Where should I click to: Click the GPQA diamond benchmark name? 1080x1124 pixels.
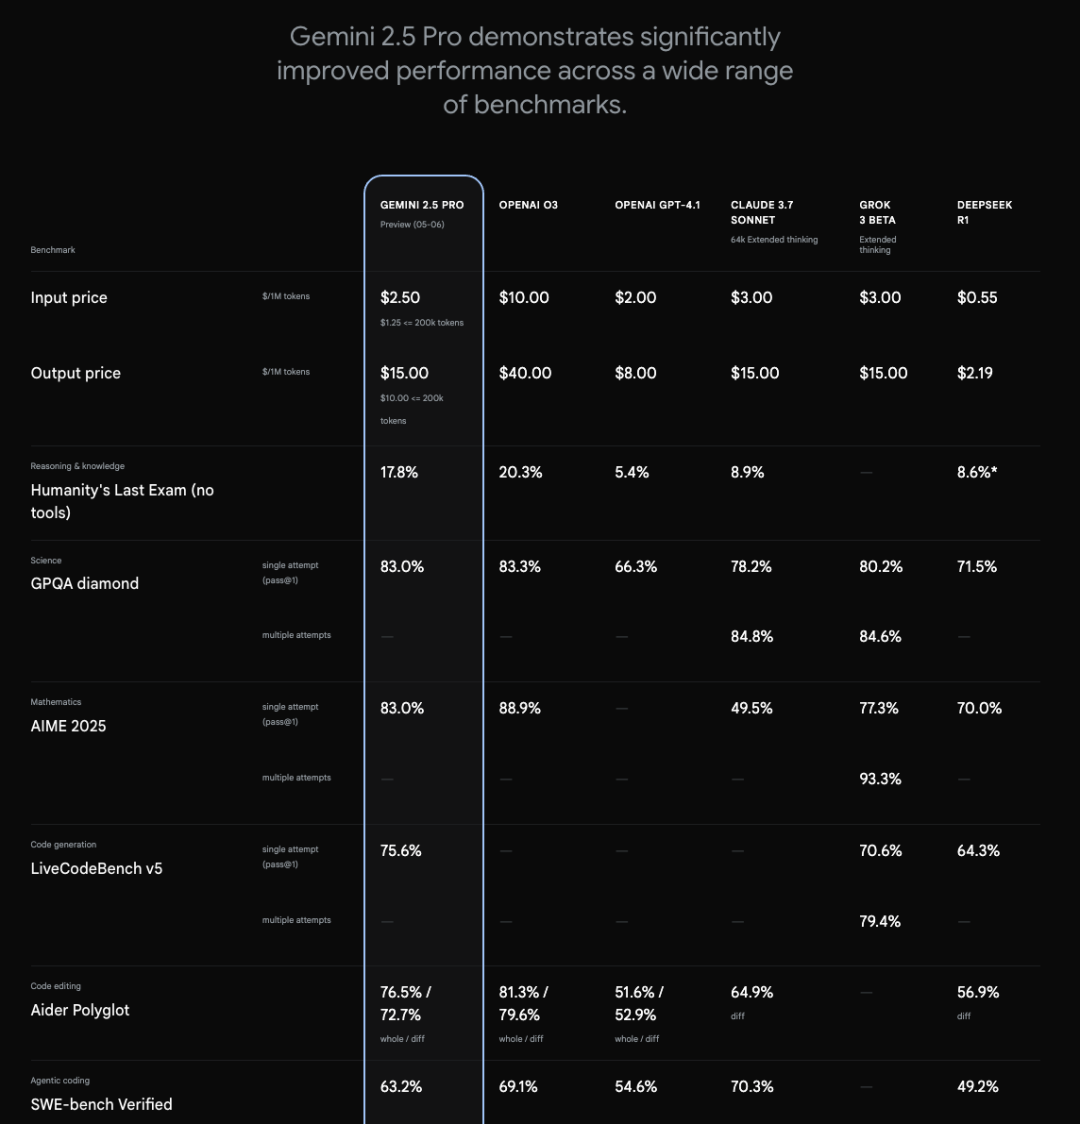tap(85, 584)
